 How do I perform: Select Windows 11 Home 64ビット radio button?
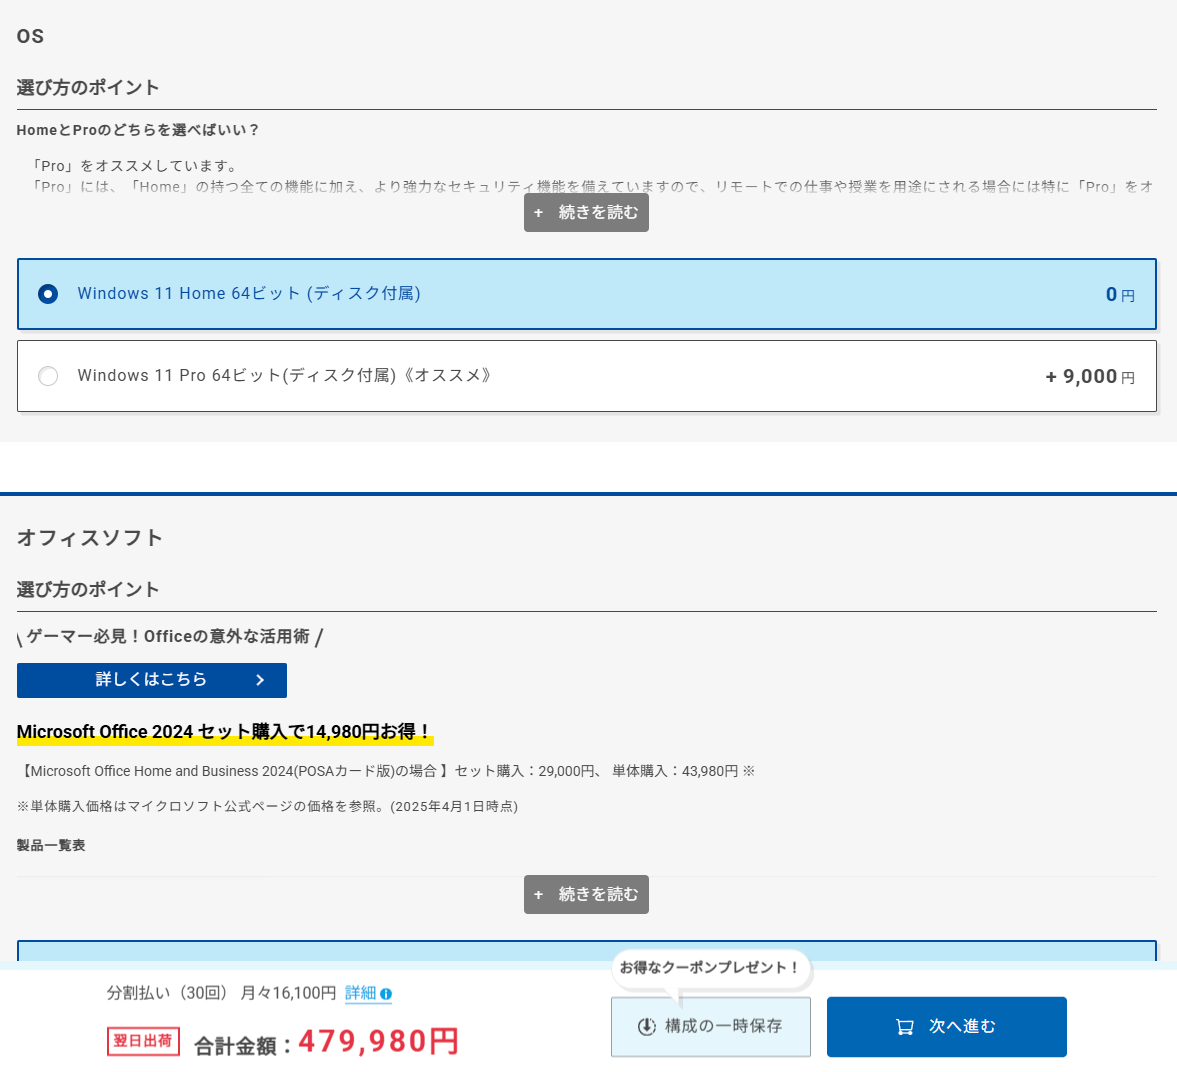click(48, 294)
